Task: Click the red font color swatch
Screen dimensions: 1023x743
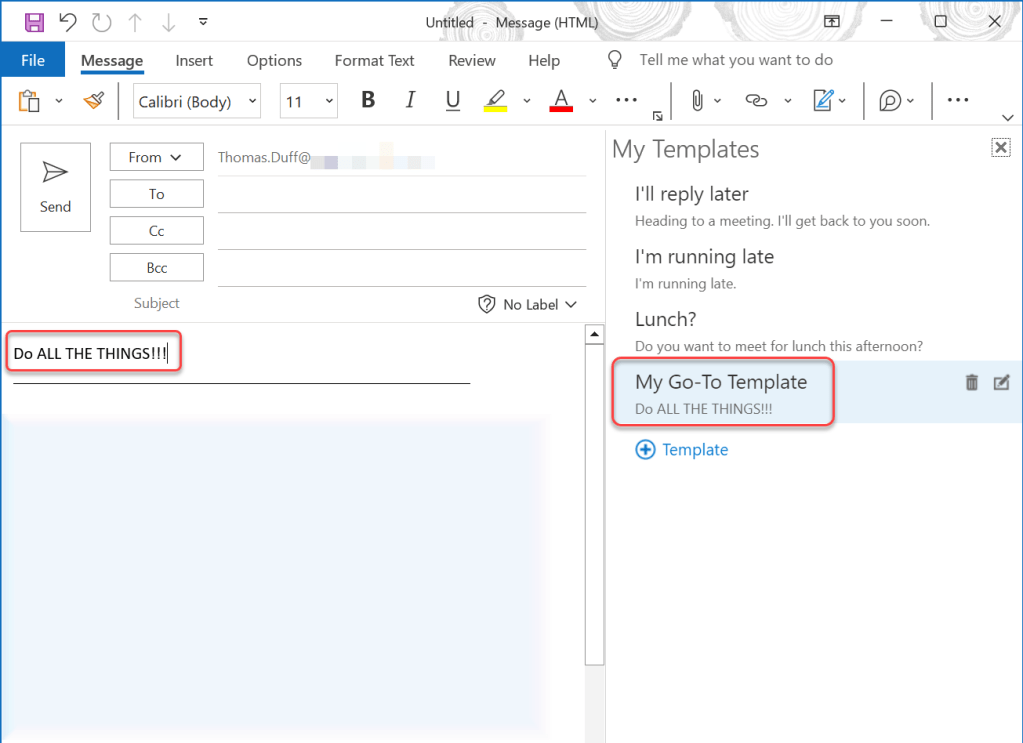Action: pos(561,100)
